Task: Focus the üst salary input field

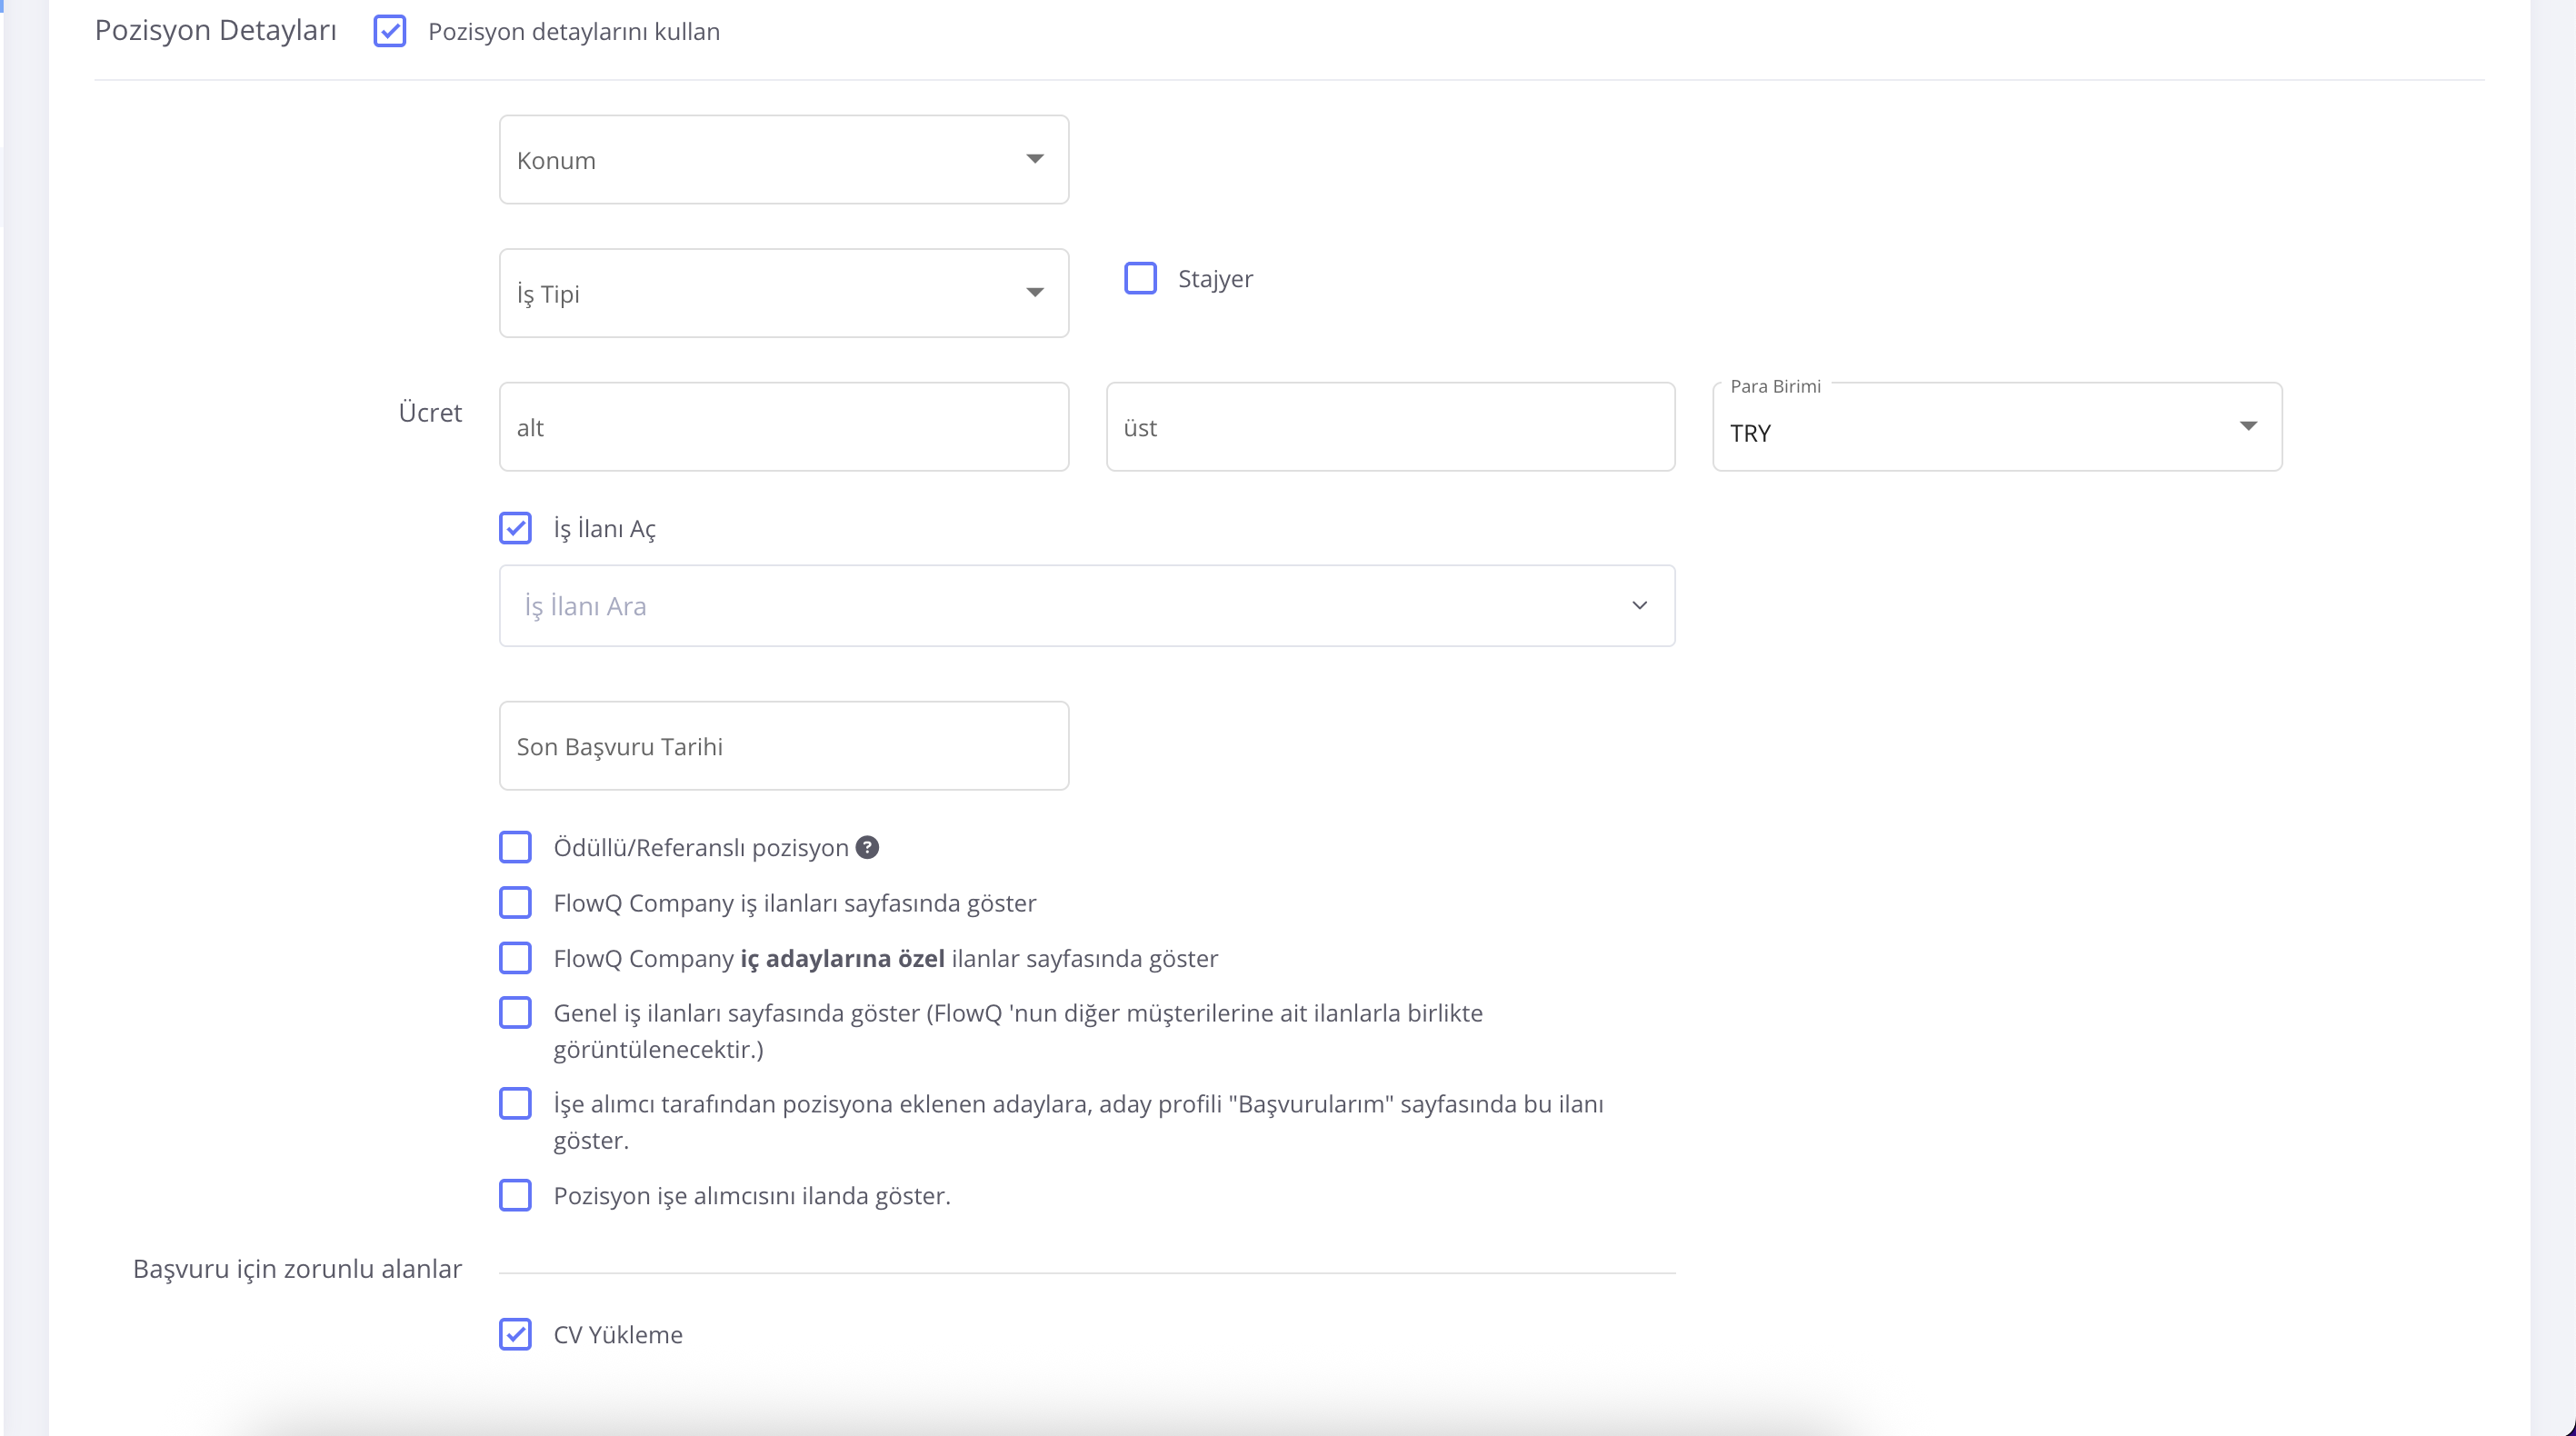Action: (1389, 428)
